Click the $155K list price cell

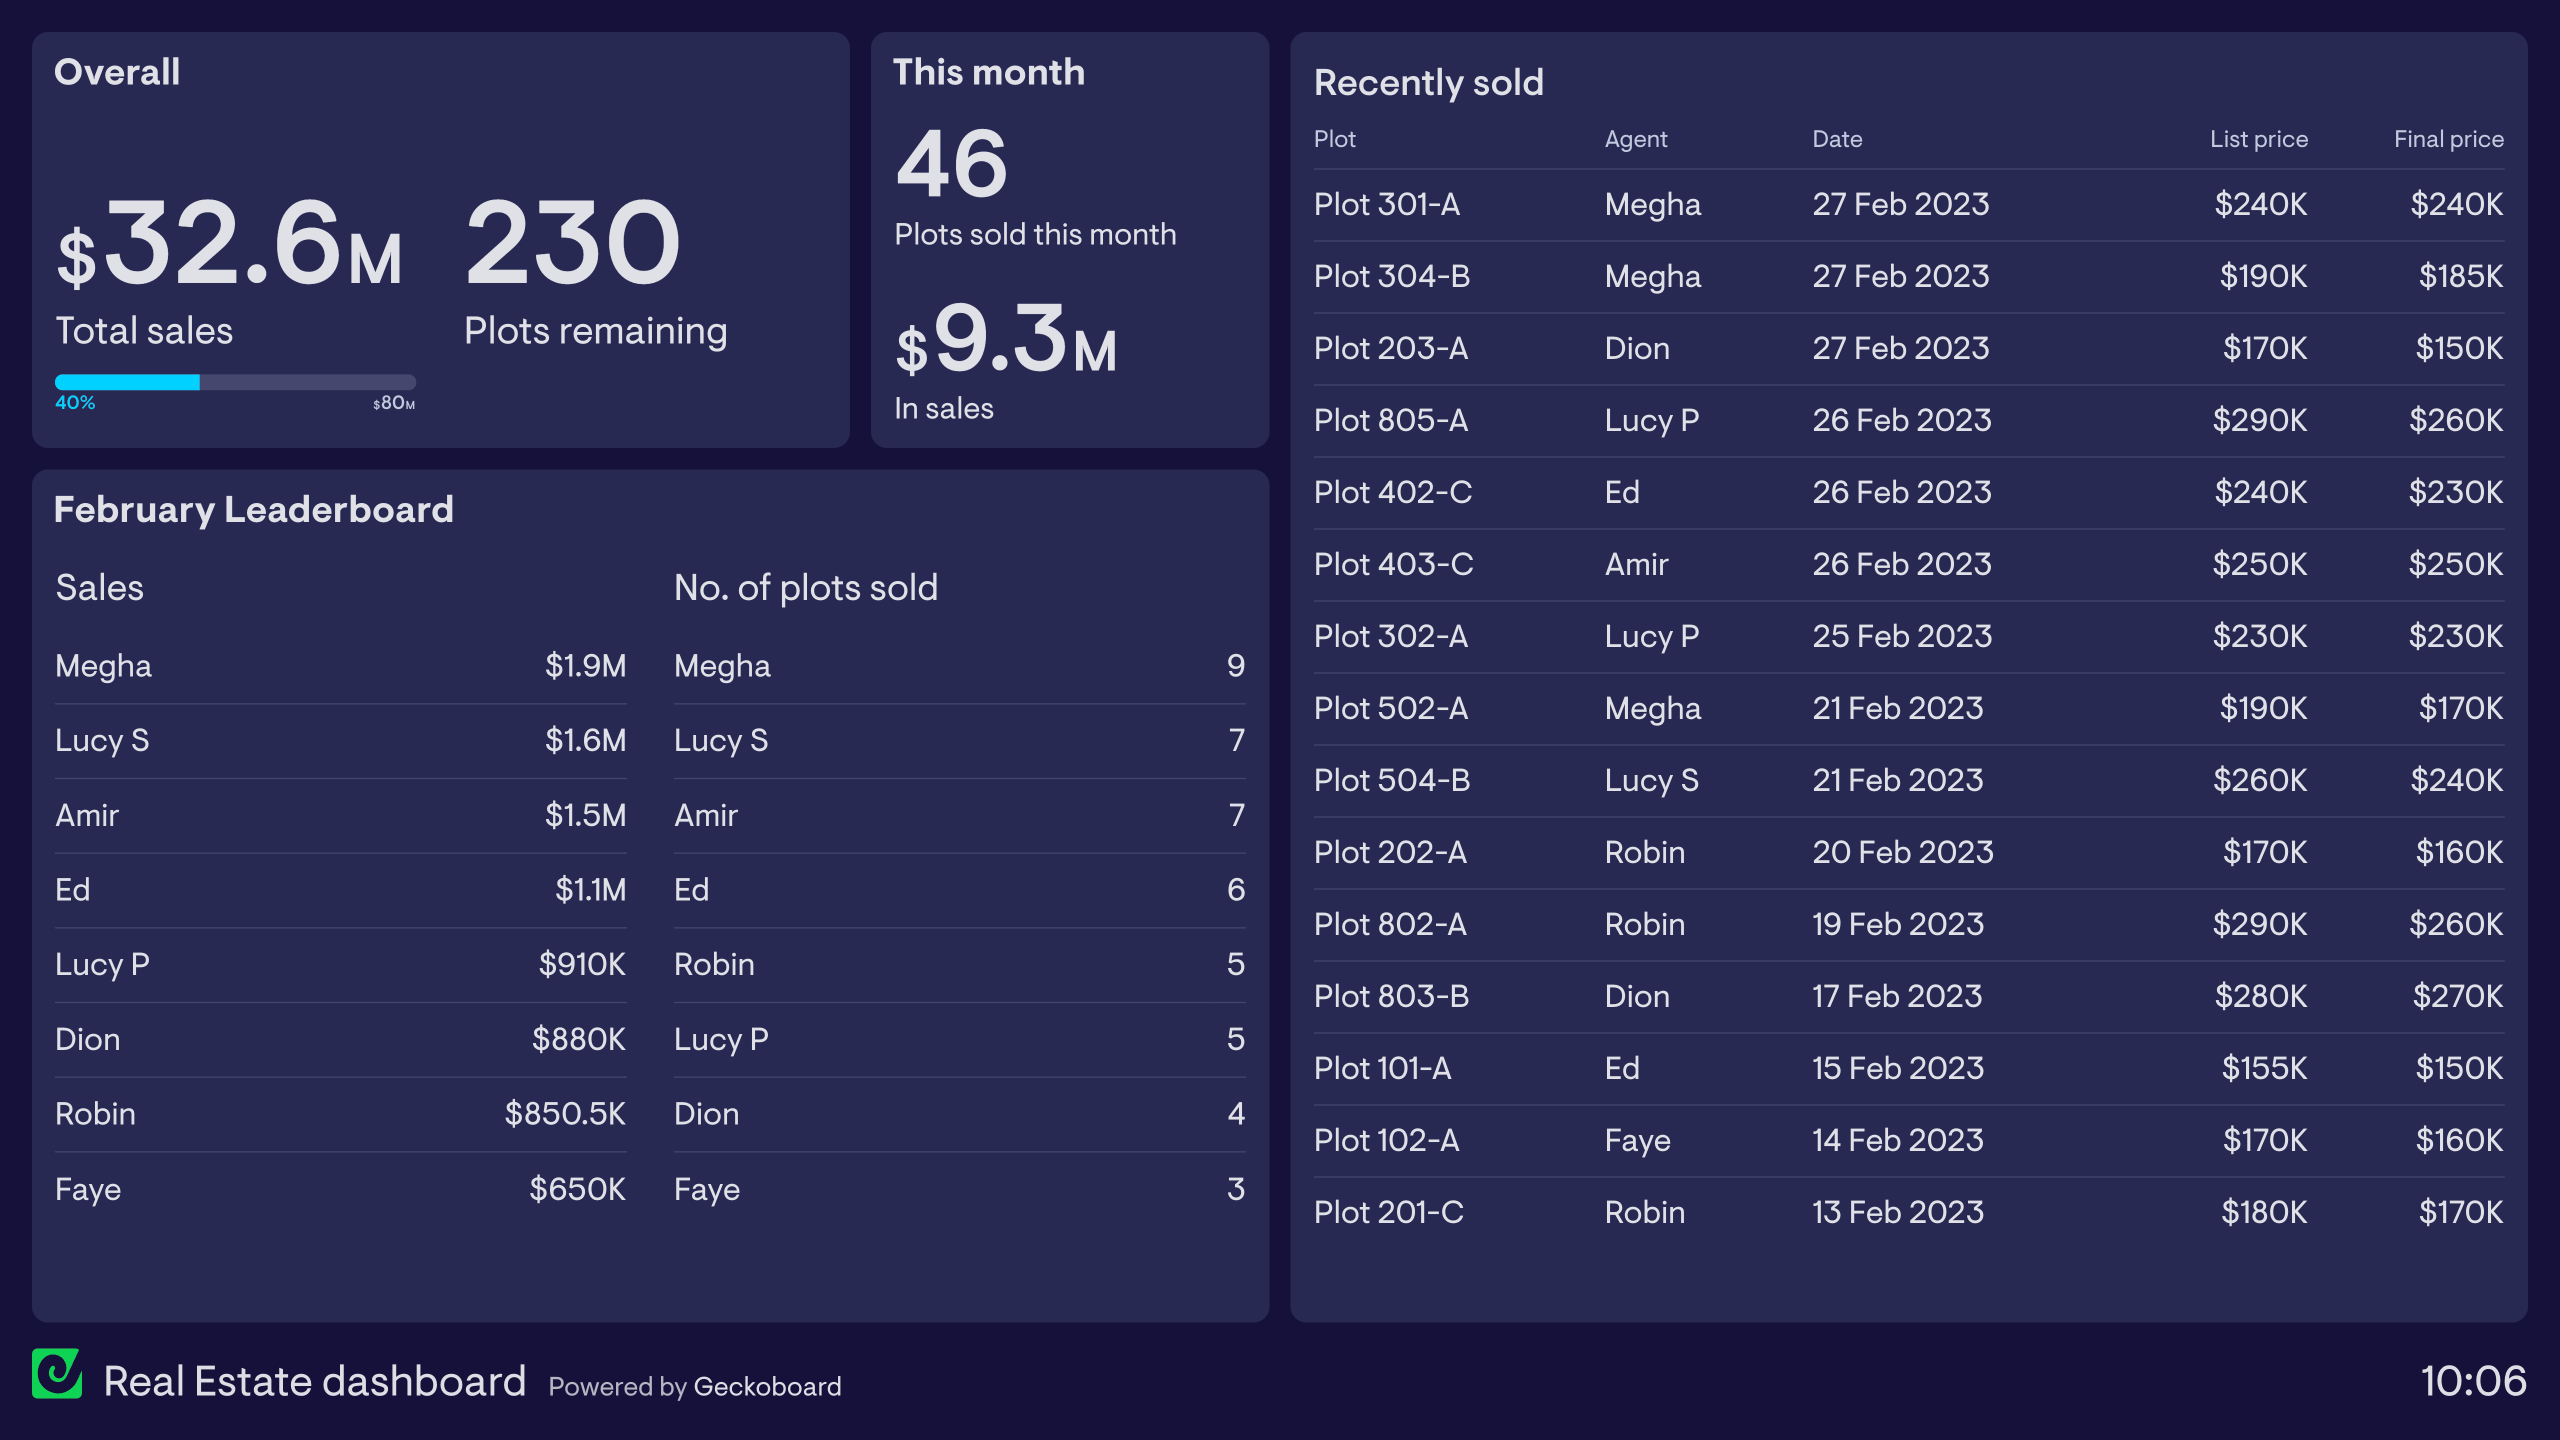2264,1069
